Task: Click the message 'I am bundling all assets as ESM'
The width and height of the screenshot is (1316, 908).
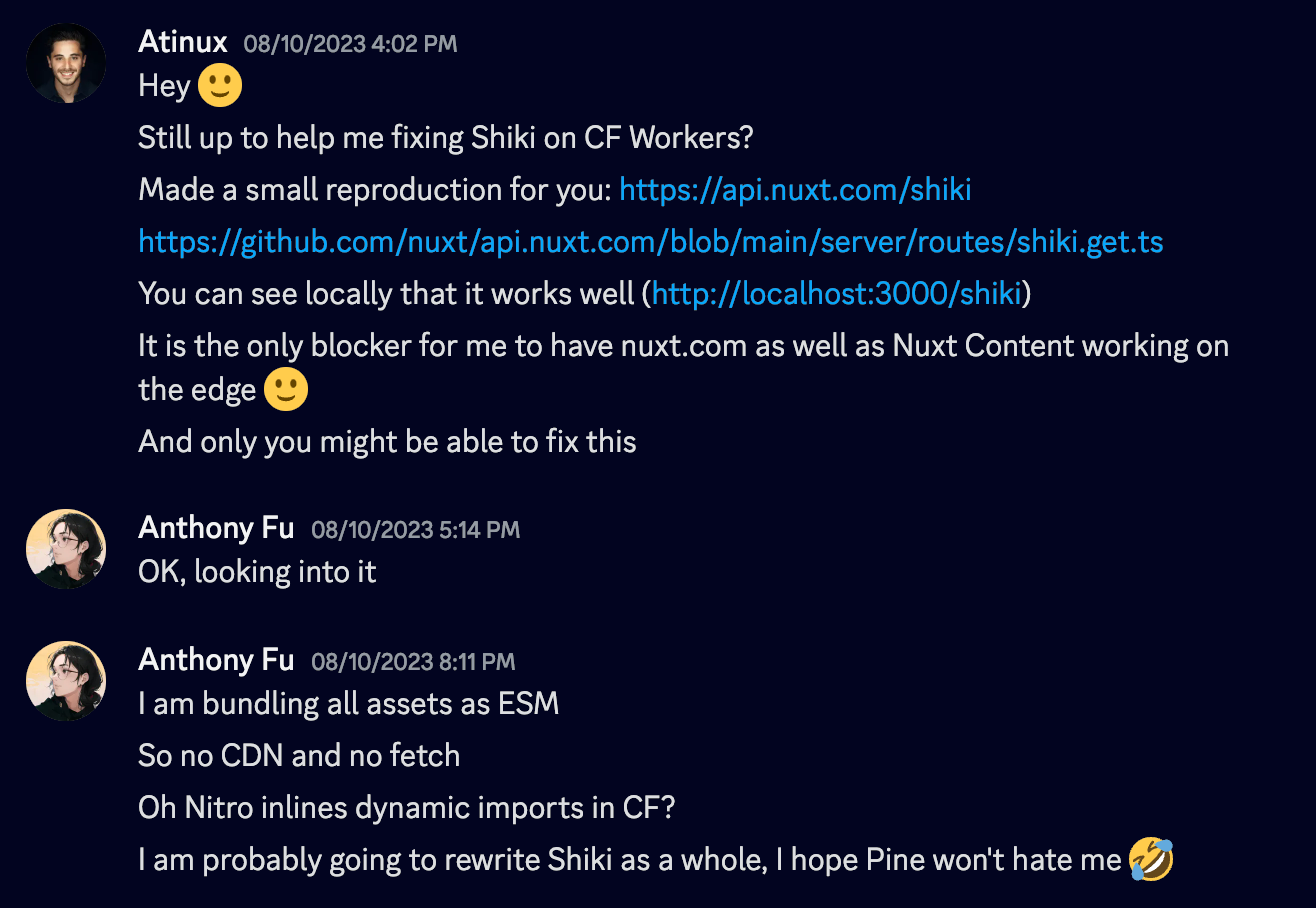Action: point(348,704)
